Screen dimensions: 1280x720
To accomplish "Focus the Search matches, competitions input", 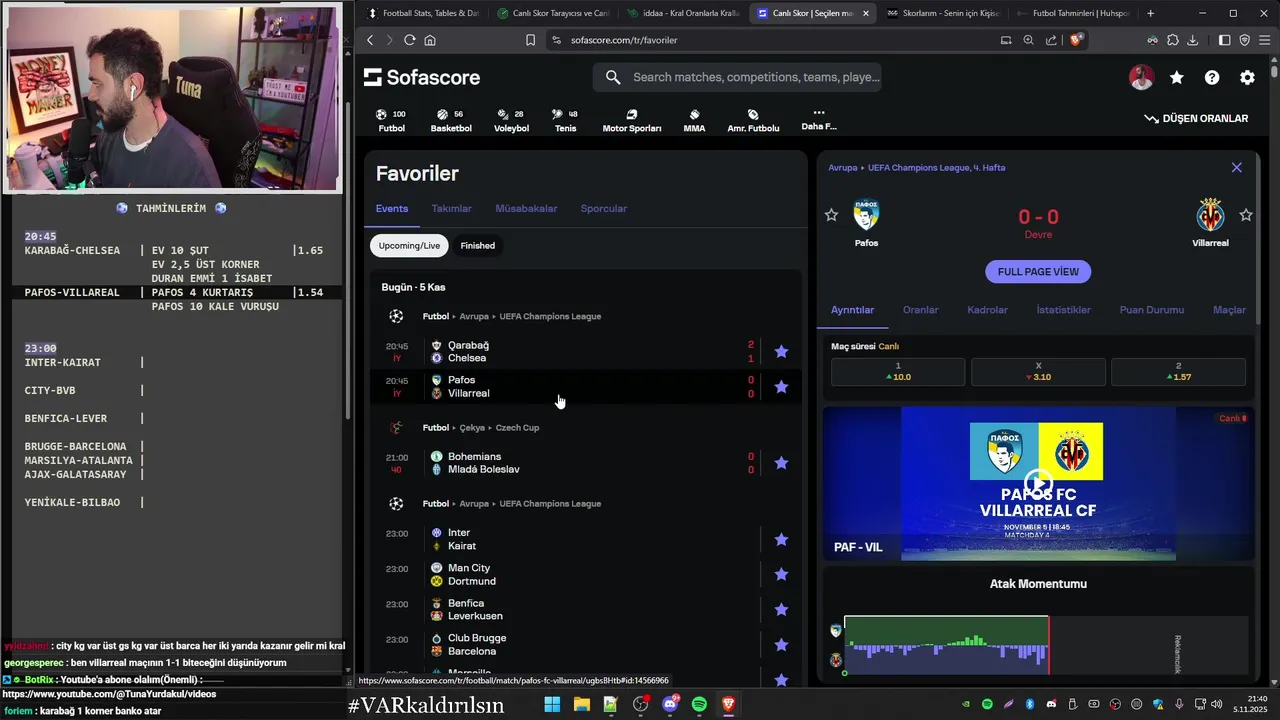I will (x=737, y=77).
